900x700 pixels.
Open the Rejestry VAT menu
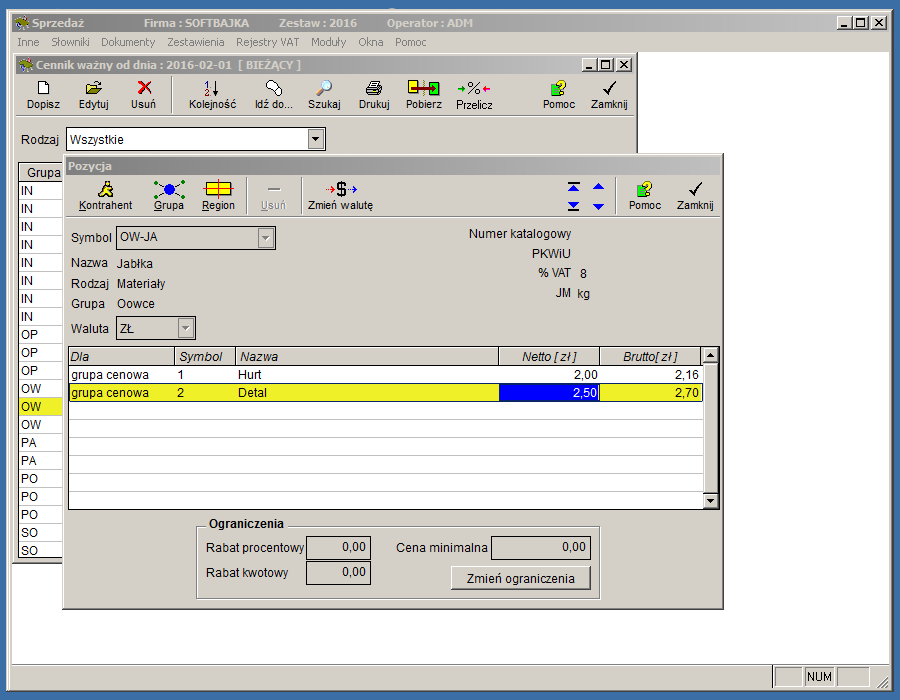coord(267,42)
